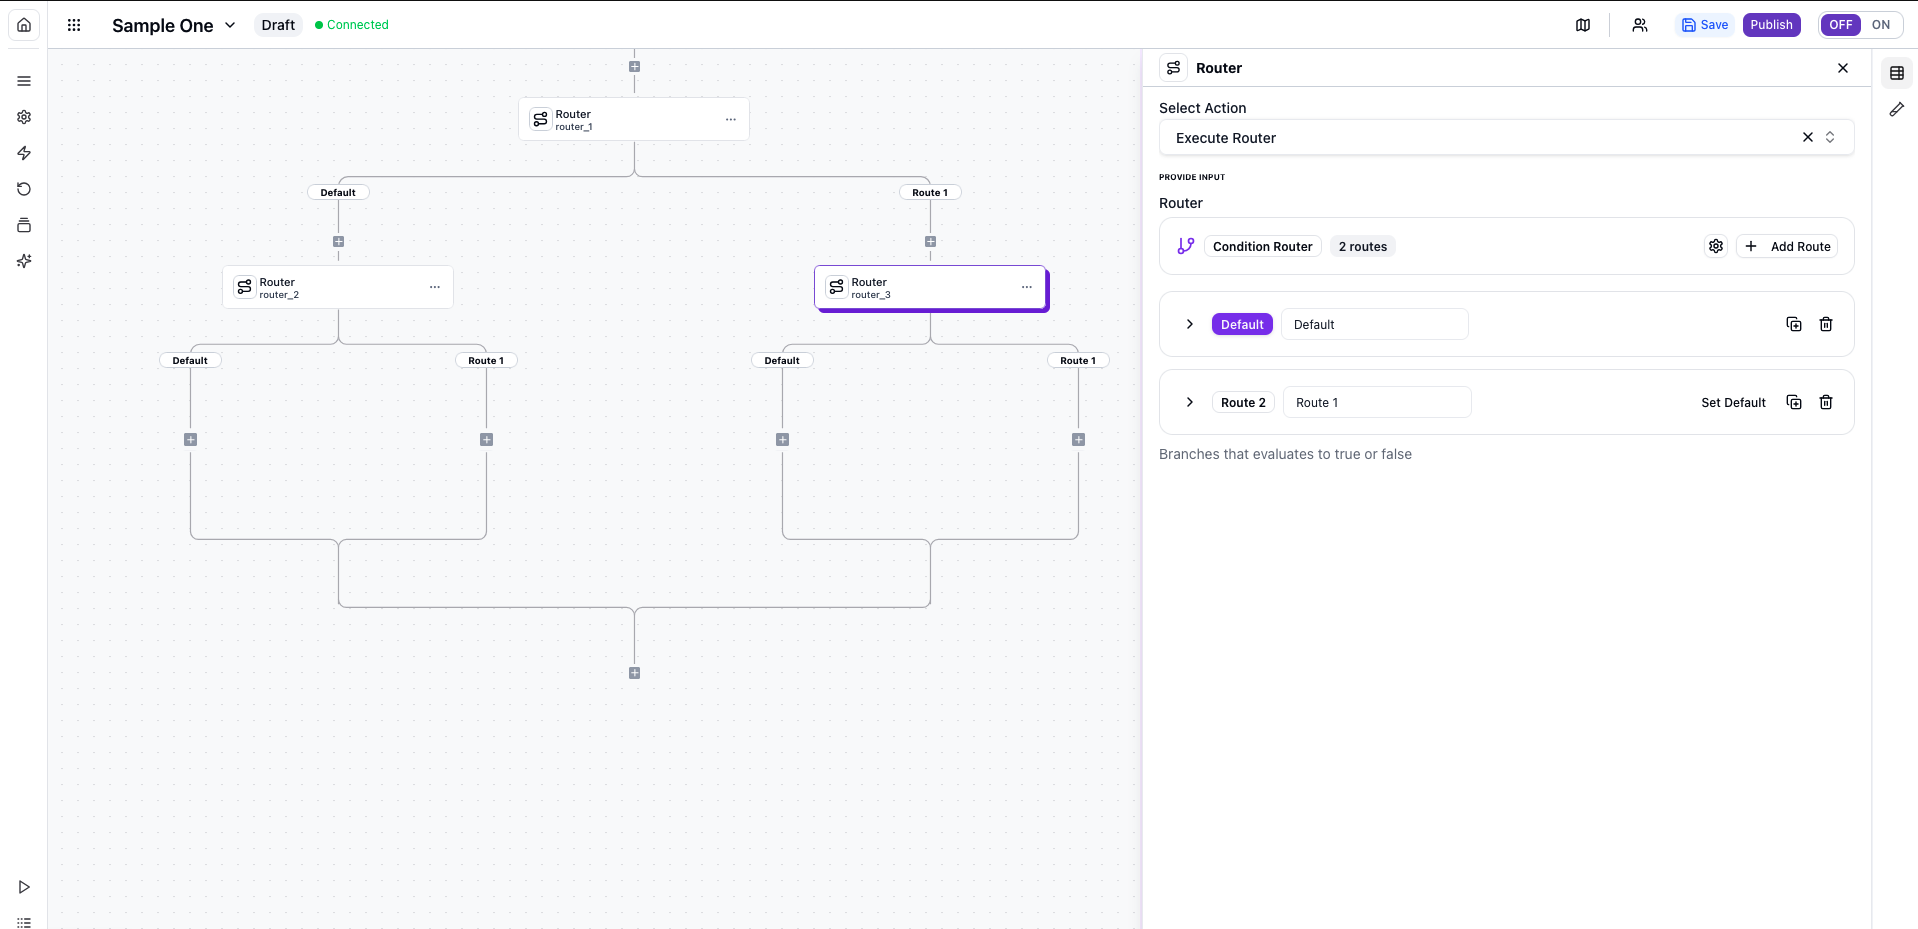This screenshot has height=929, width=1918.
Task: Click the Add Route button
Action: pyautogui.click(x=1788, y=246)
